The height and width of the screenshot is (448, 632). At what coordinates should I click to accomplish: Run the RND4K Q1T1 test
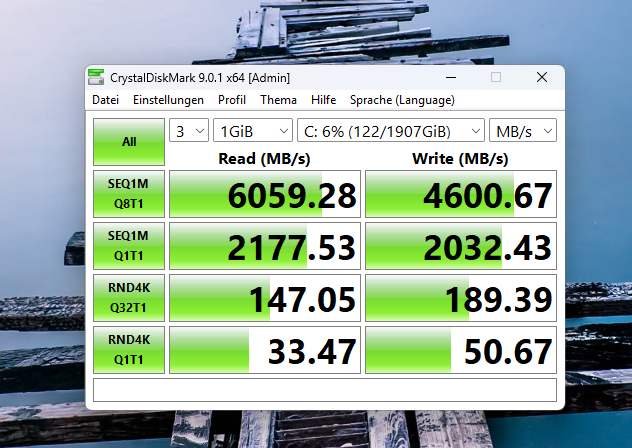129,350
